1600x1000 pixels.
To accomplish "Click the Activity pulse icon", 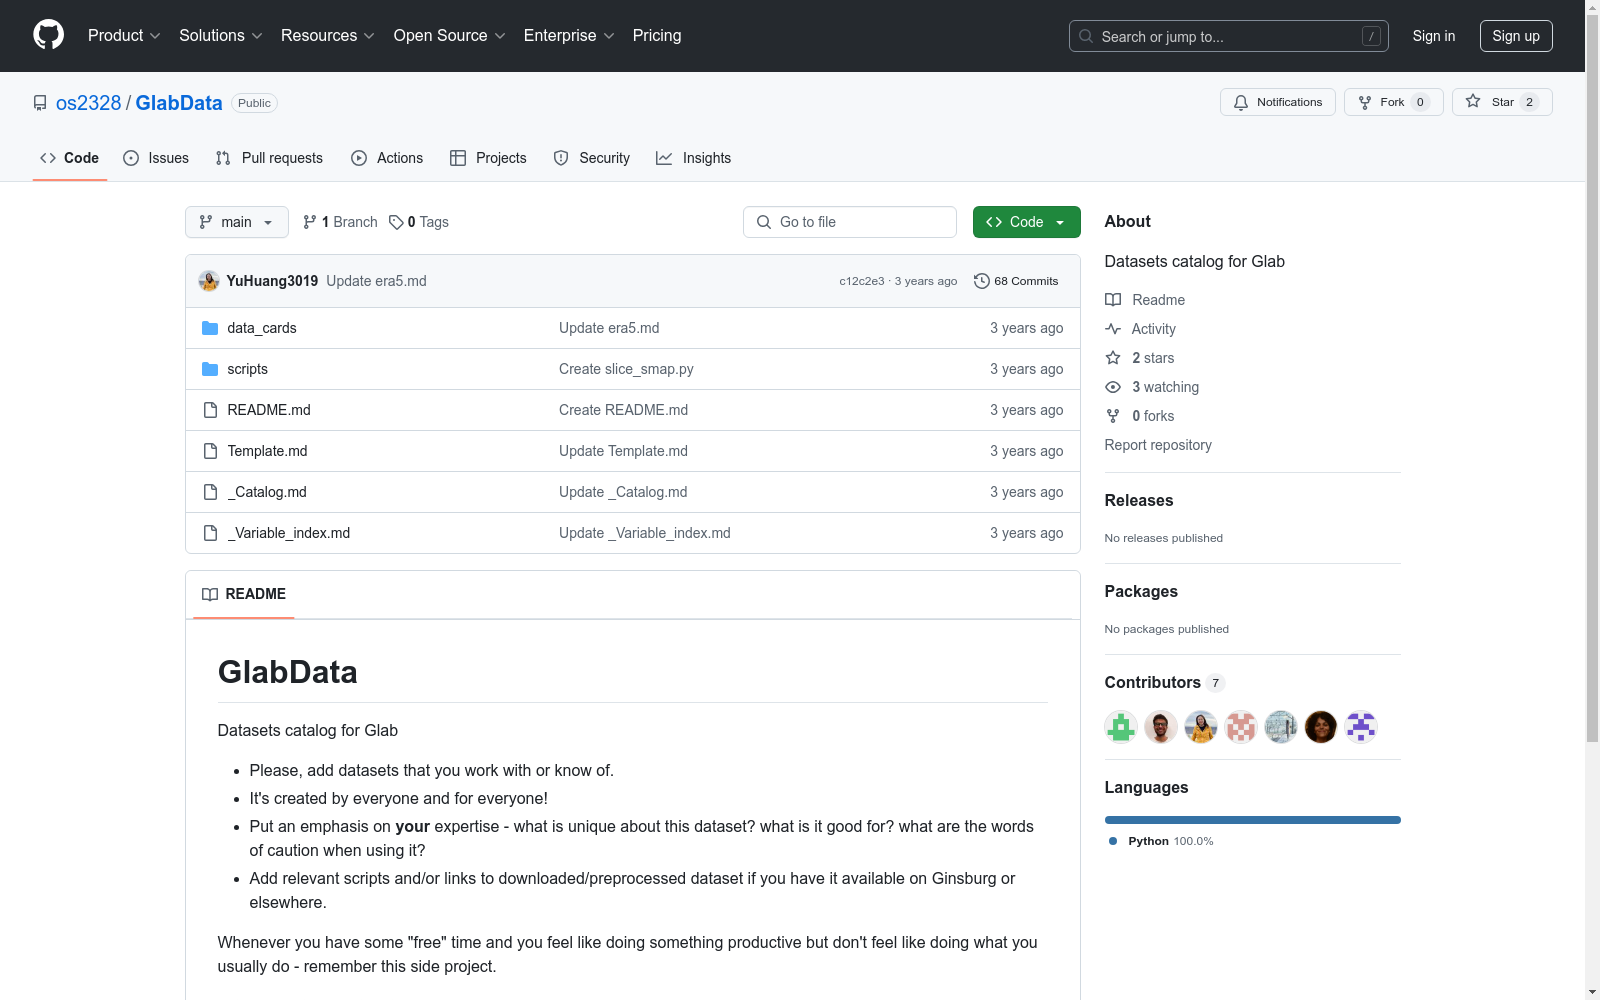I will click(x=1113, y=329).
